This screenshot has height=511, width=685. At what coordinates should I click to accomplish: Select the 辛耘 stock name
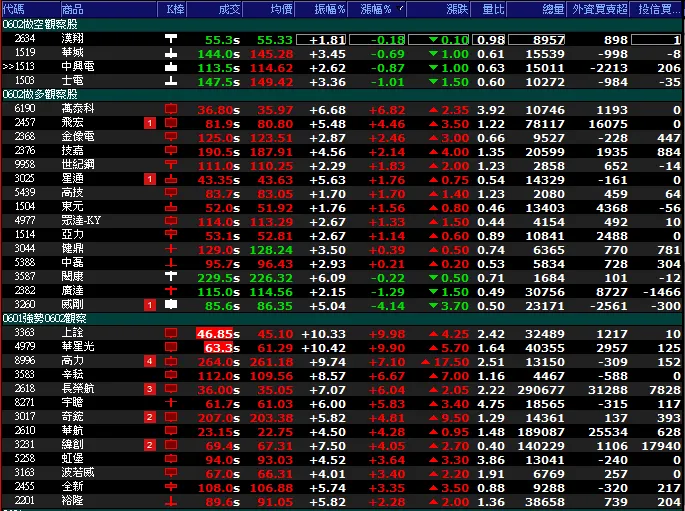point(73,375)
